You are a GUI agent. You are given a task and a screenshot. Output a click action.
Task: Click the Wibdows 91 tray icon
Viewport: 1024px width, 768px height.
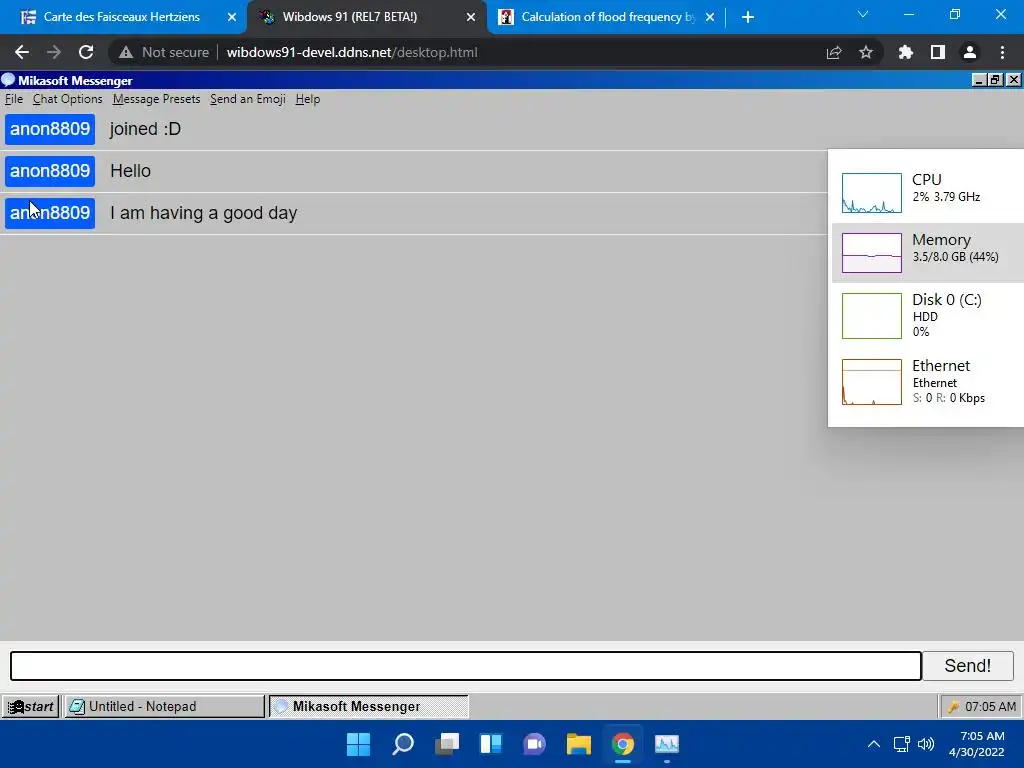pyautogui.click(x=953, y=707)
